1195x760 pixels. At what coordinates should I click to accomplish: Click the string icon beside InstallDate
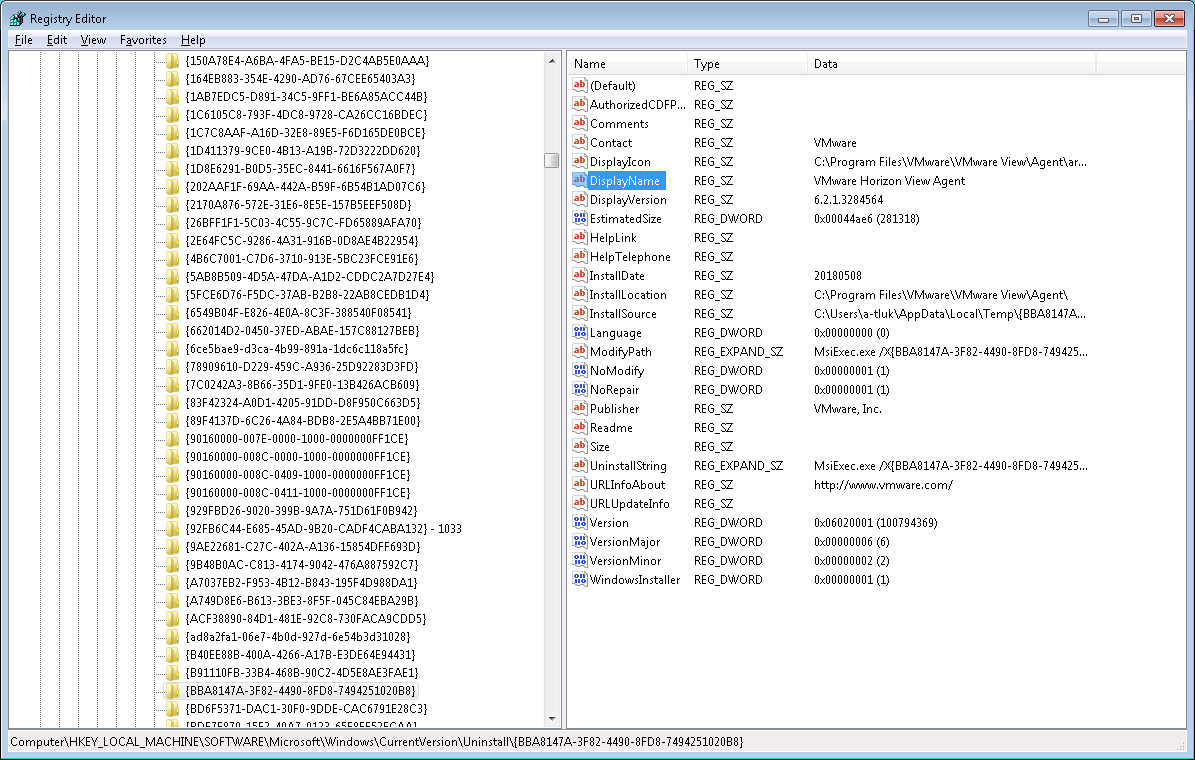(x=580, y=276)
